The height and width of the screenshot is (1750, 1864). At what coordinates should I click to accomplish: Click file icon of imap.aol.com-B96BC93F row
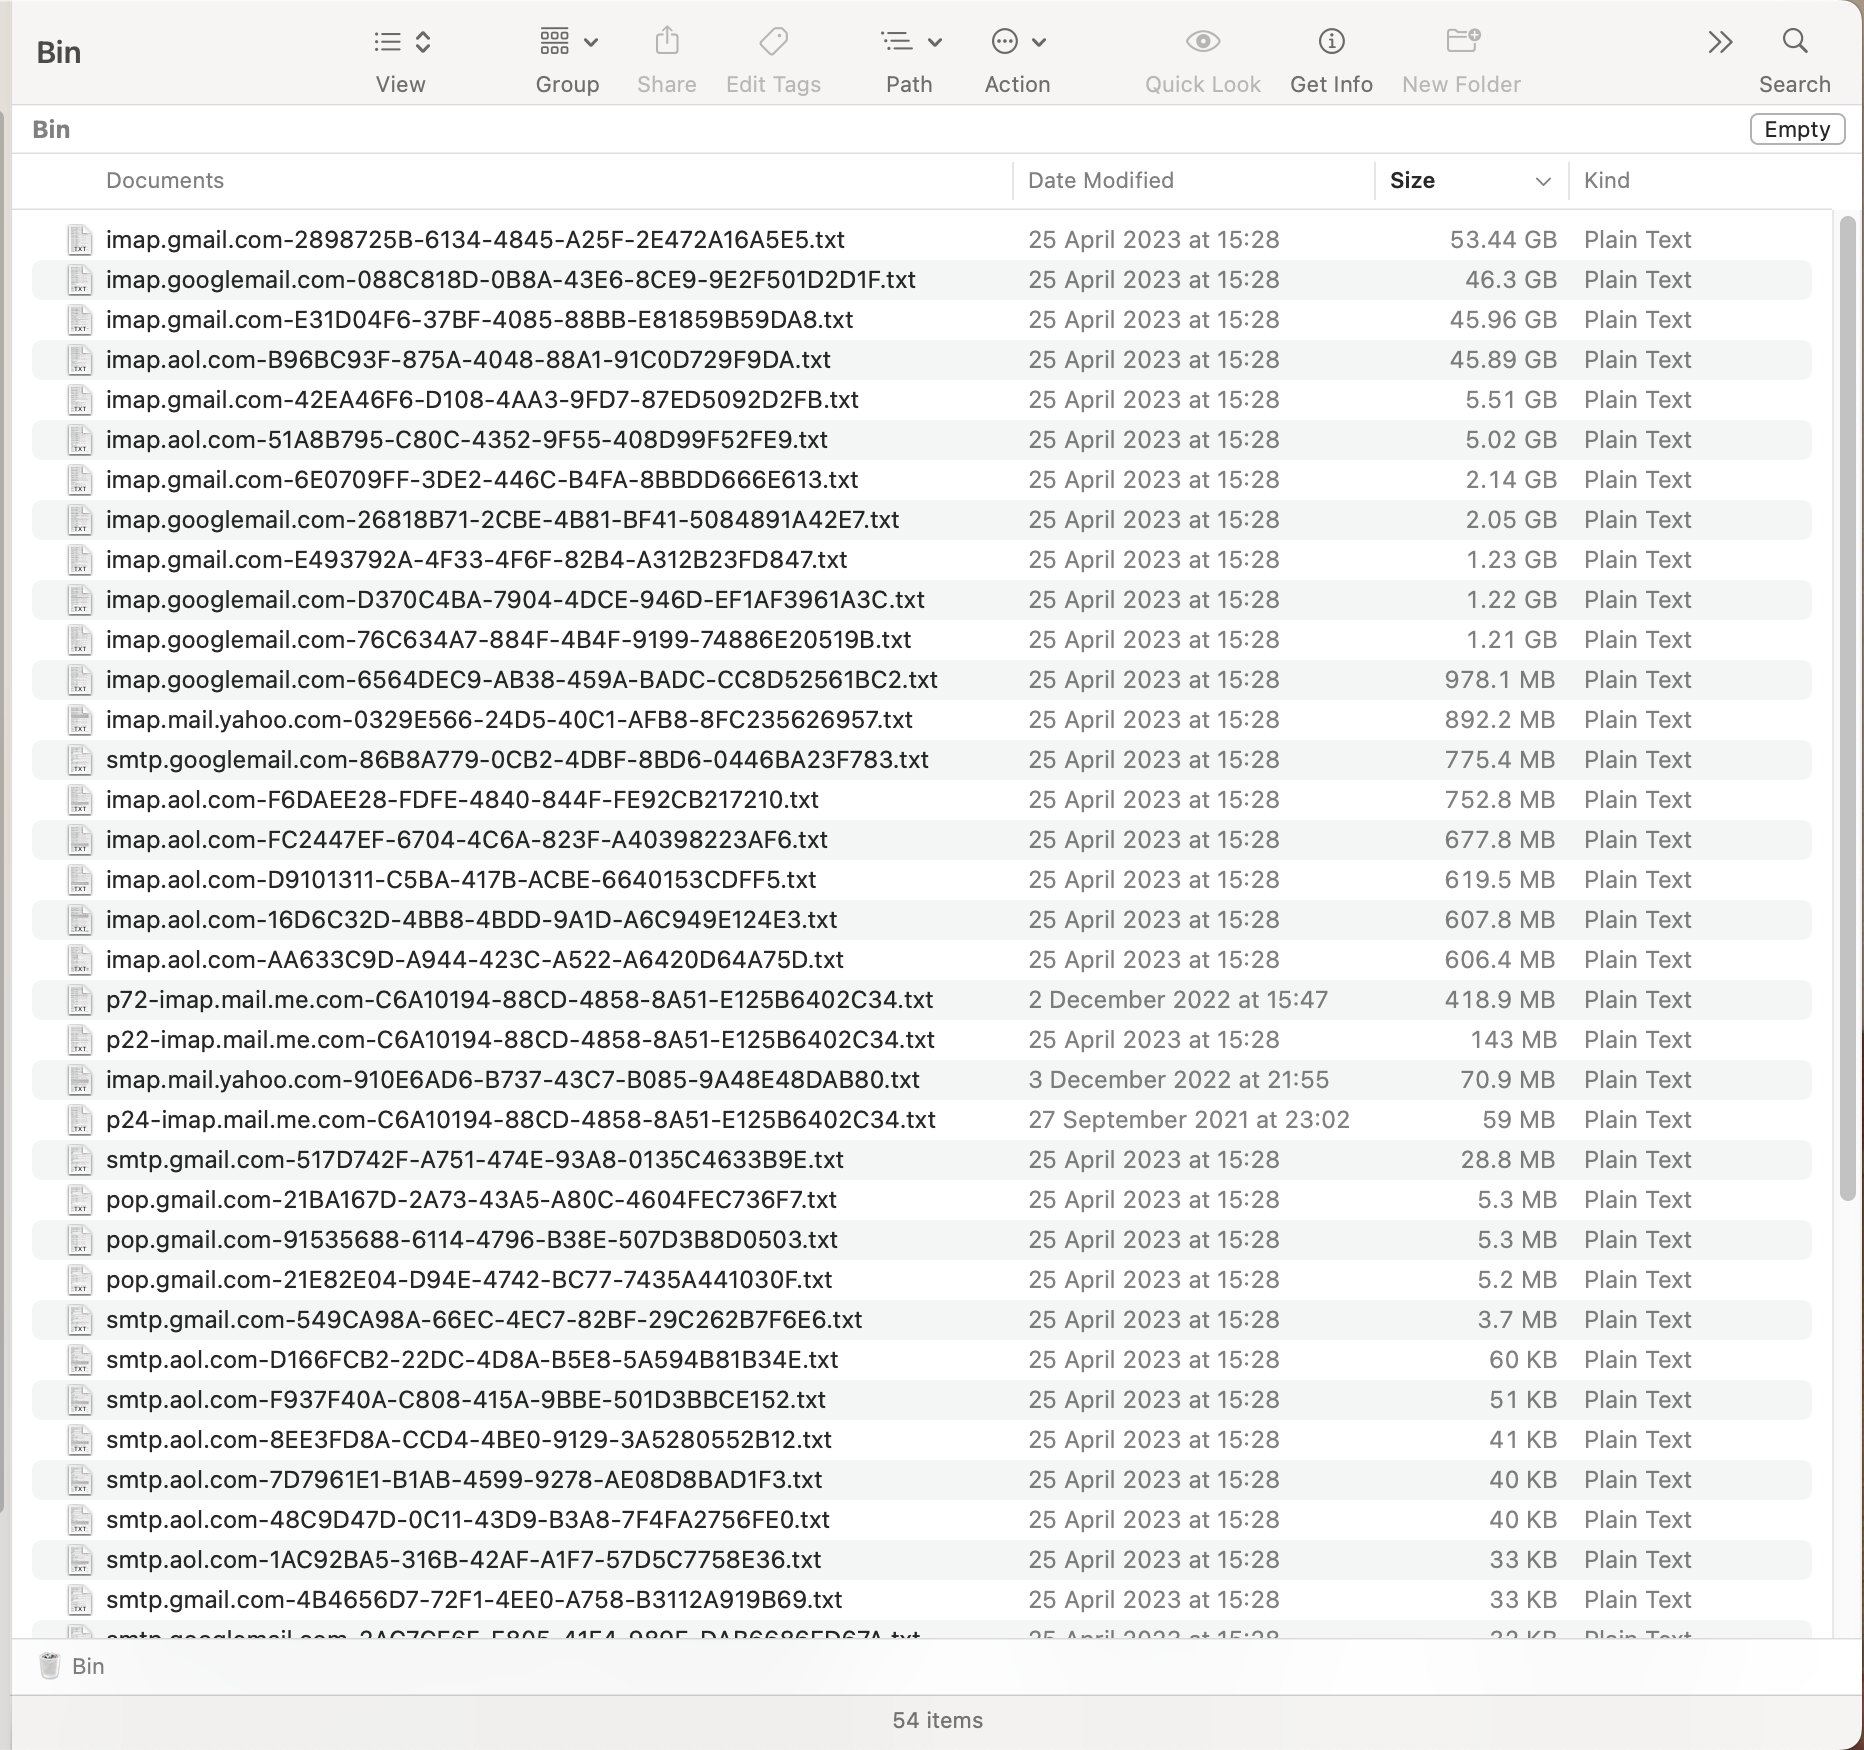[x=80, y=360]
